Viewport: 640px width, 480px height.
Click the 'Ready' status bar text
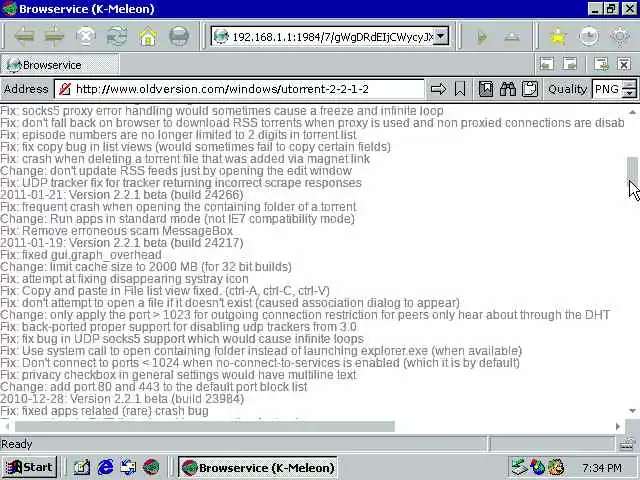[16, 444]
